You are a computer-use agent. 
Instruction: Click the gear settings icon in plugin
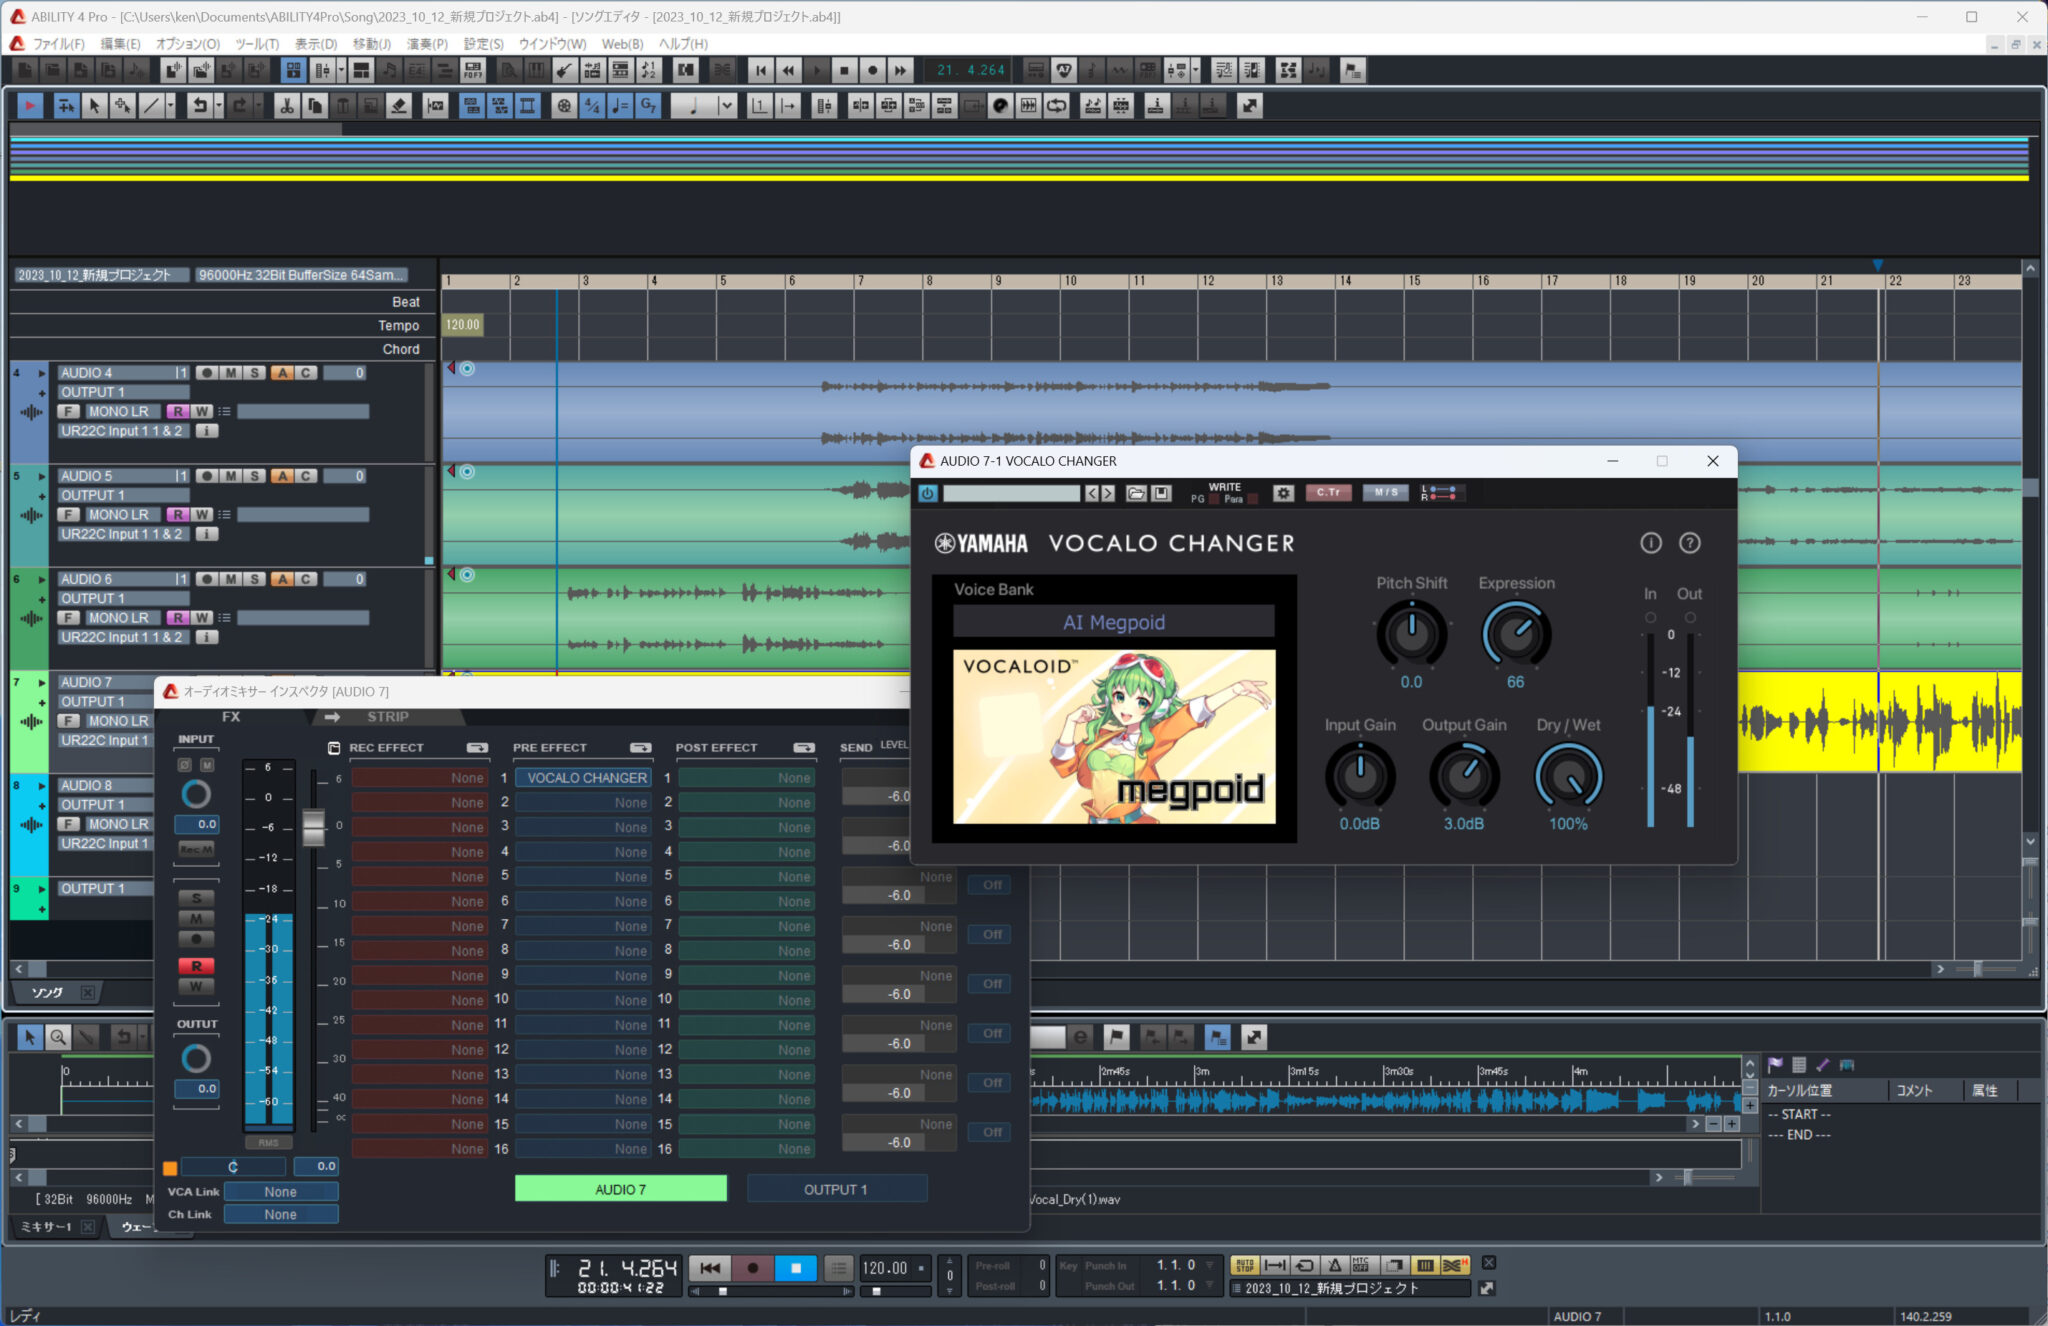click(1283, 493)
